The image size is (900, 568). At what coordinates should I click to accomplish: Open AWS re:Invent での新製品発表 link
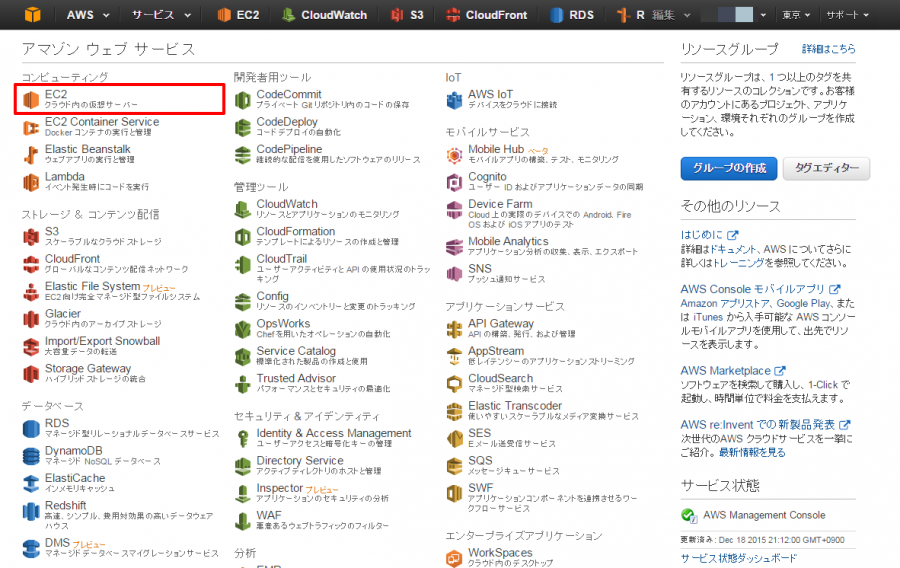[x=765, y=425]
